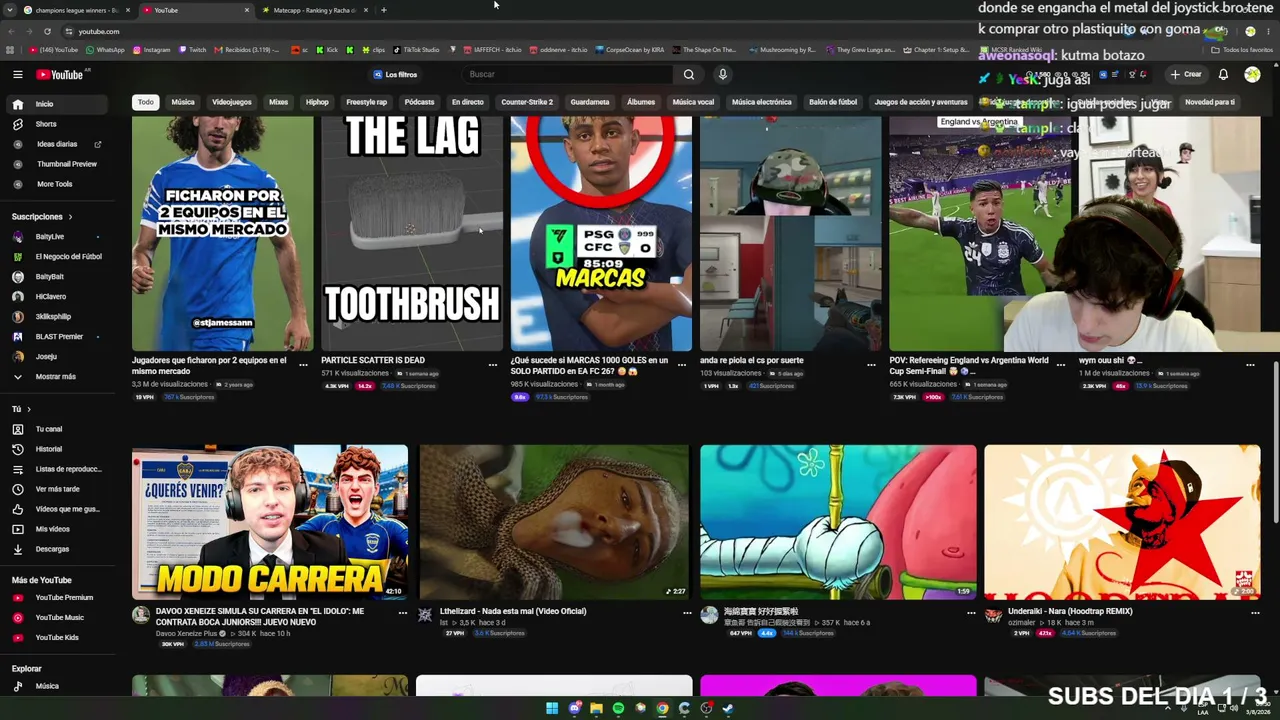The image size is (1280, 720).
Task: Open Steam from the taskbar
Action: point(728,708)
